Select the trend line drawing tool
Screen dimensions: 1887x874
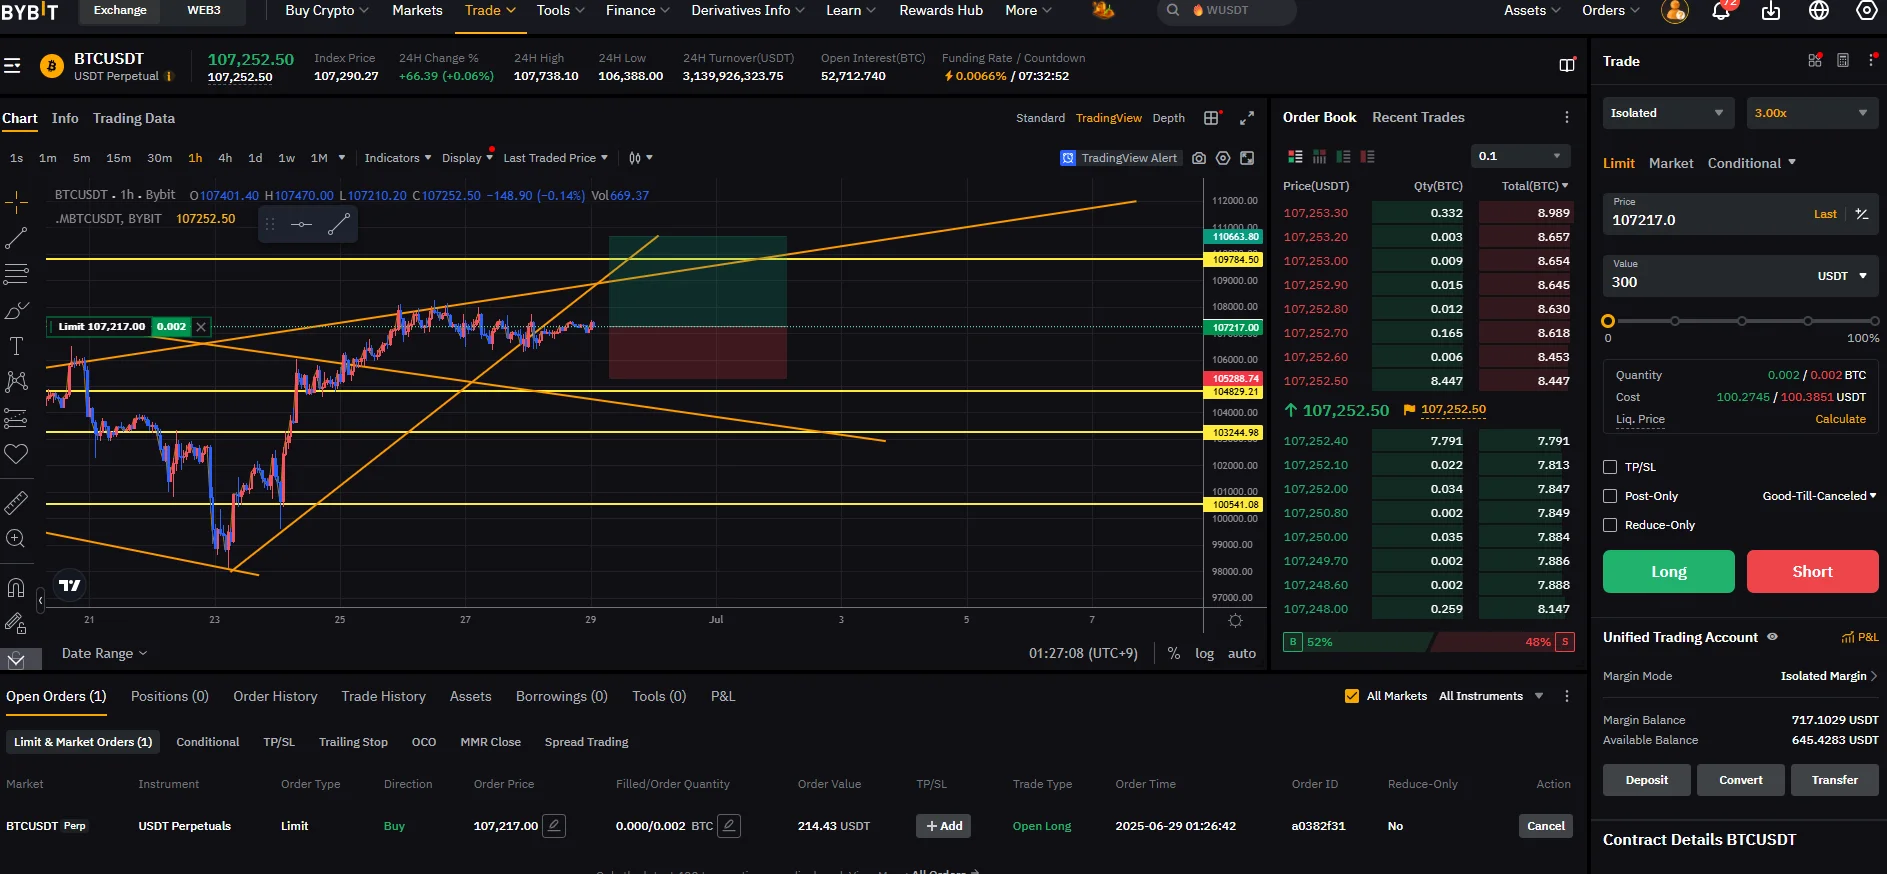pos(16,238)
